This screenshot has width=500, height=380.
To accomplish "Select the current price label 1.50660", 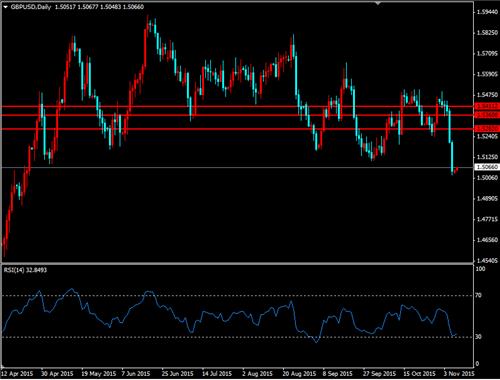I will click(x=487, y=167).
